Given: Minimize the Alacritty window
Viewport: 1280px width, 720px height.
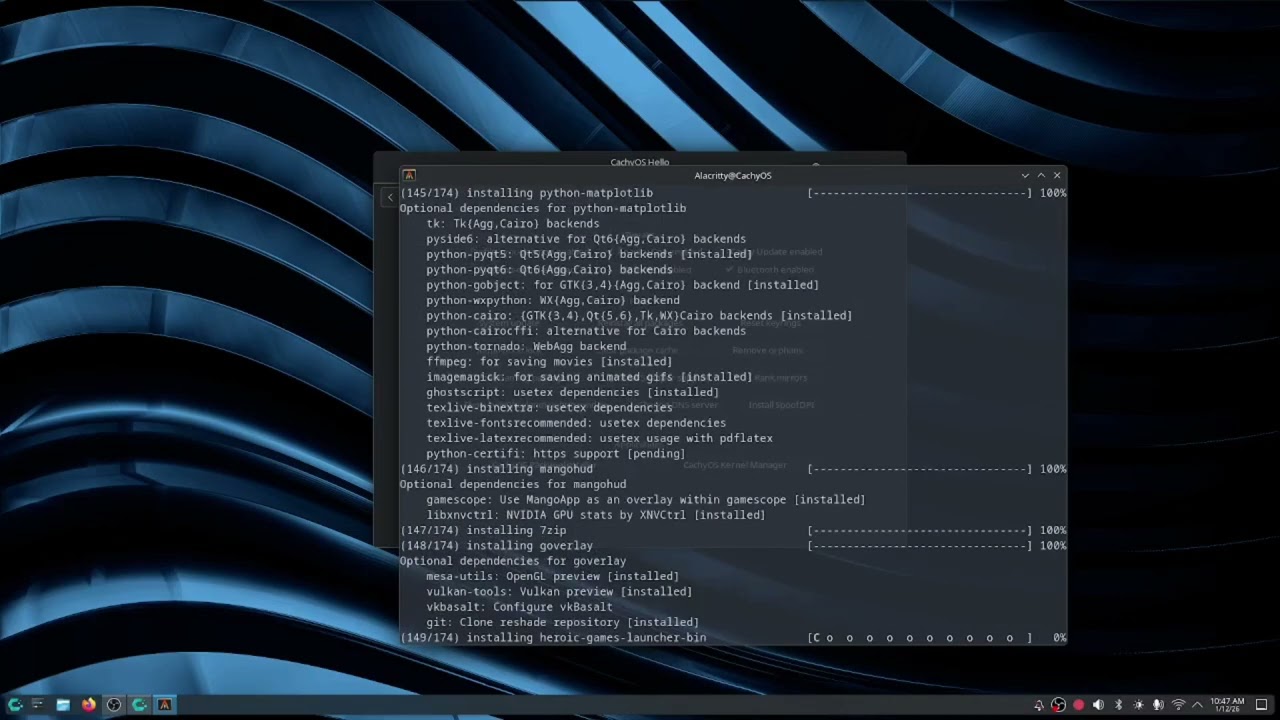Looking at the screenshot, I should pyautogui.click(x=1025, y=175).
